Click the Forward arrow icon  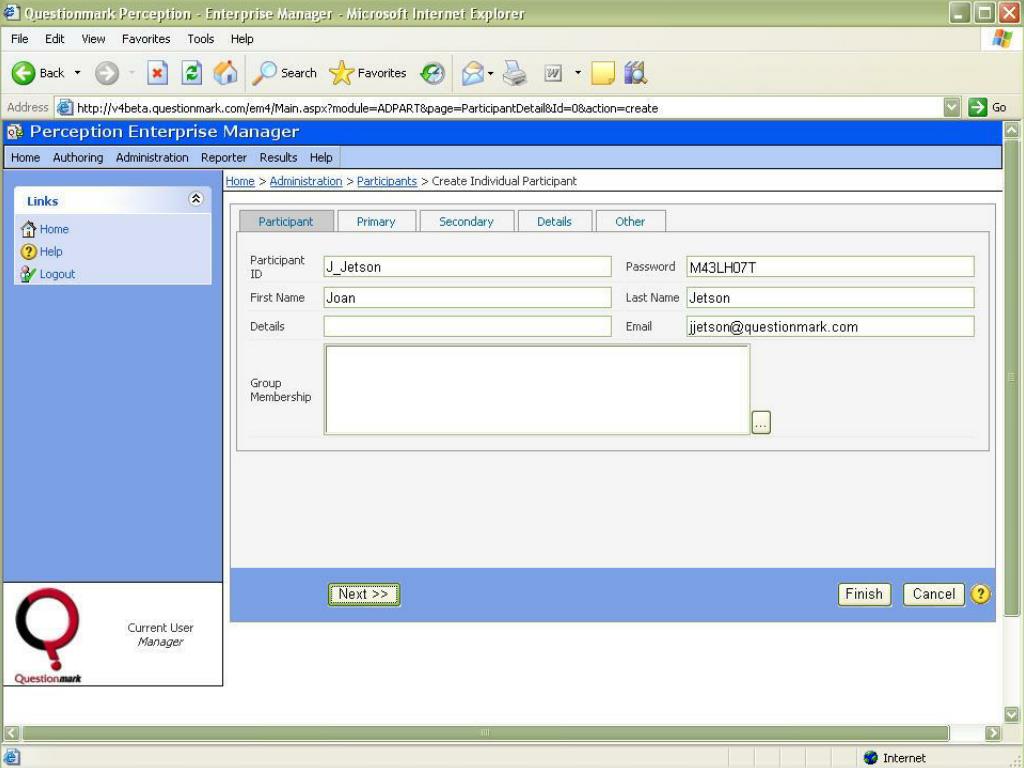(106, 73)
